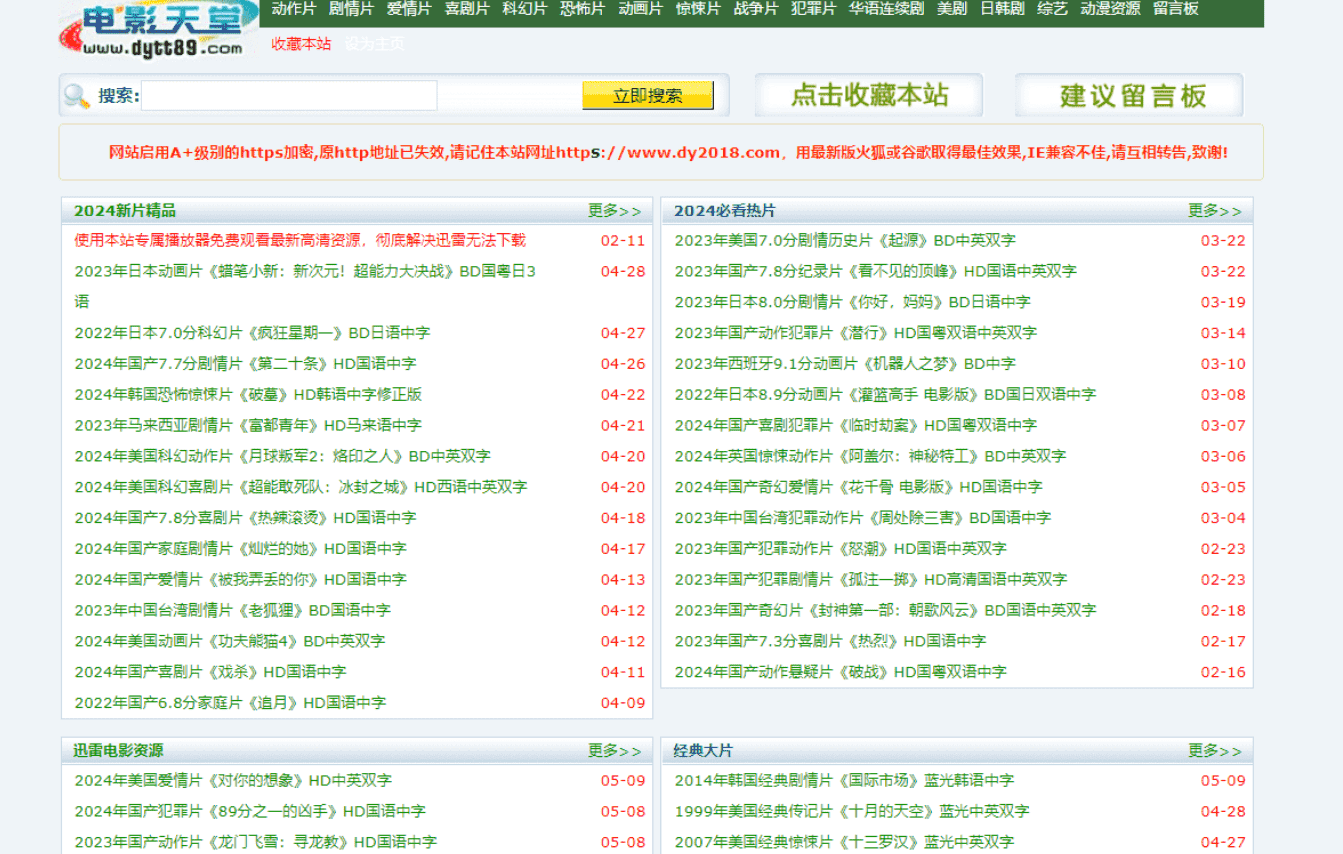Open the 动作片 nav menu item
Screen dimensions: 1343x854
point(294,9)
